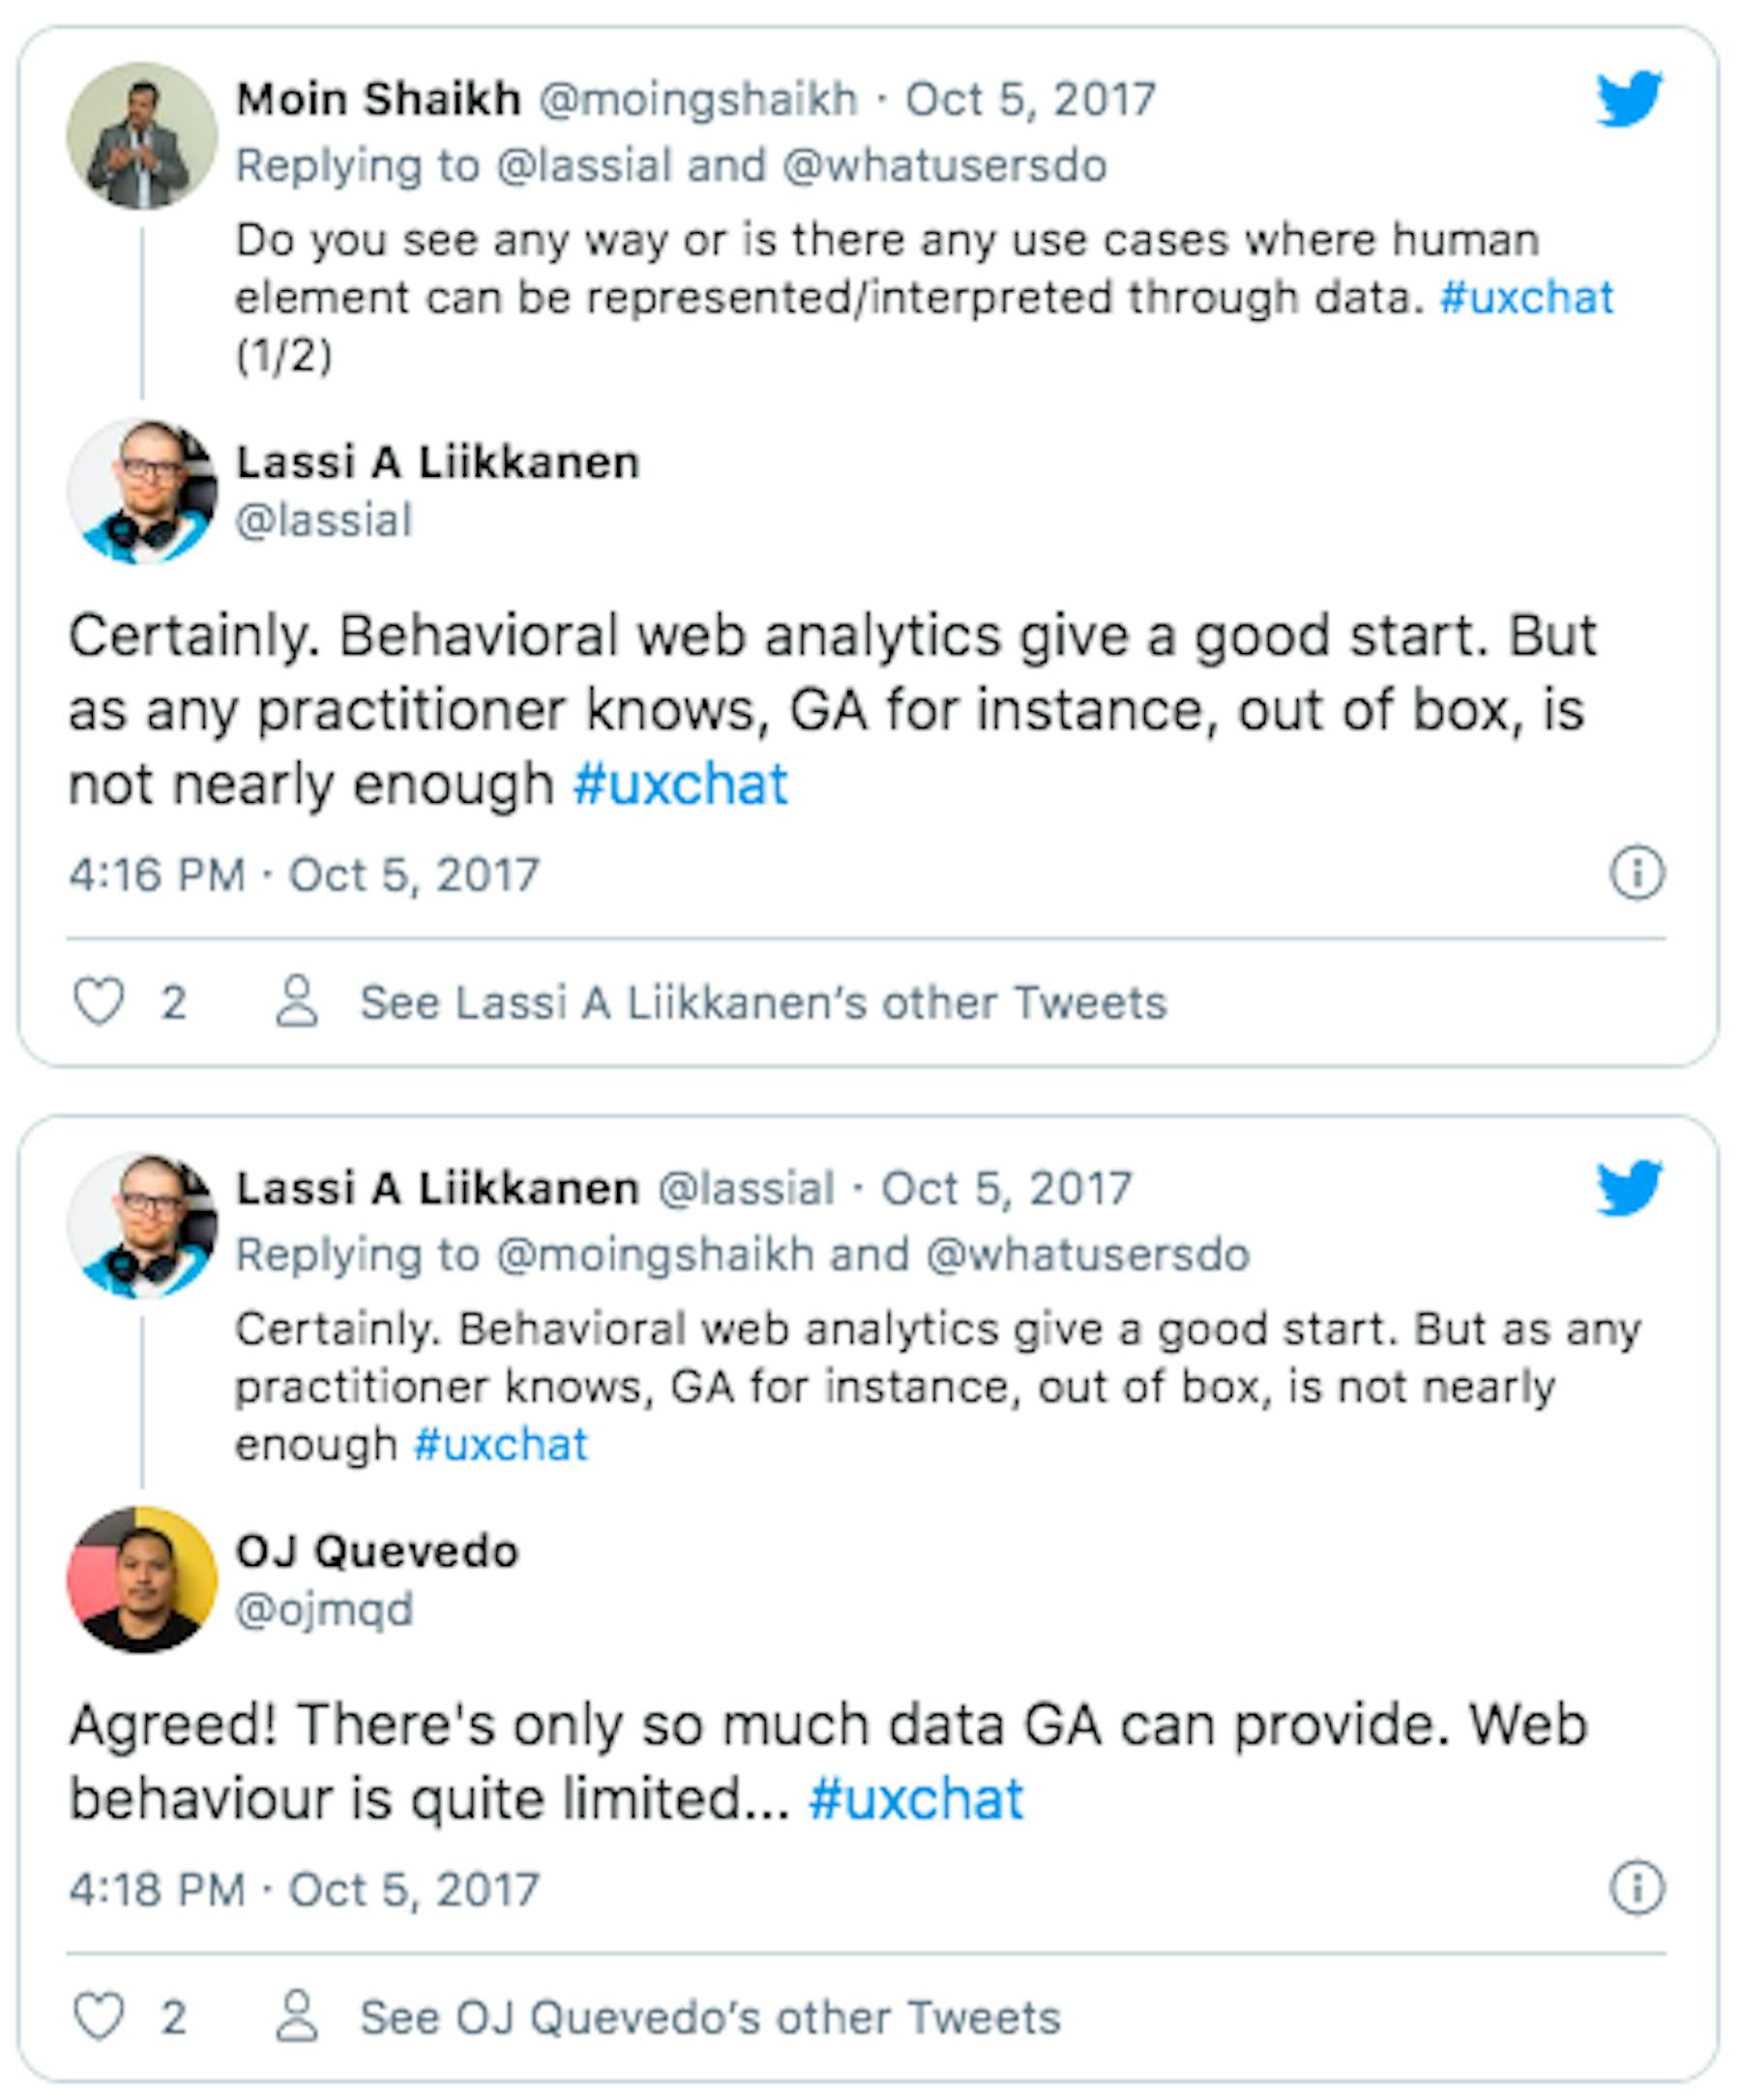Screen dimensions: 1741x2100
Task: Open Moin Shaikh's profile picture
Action: pos(142,136)
